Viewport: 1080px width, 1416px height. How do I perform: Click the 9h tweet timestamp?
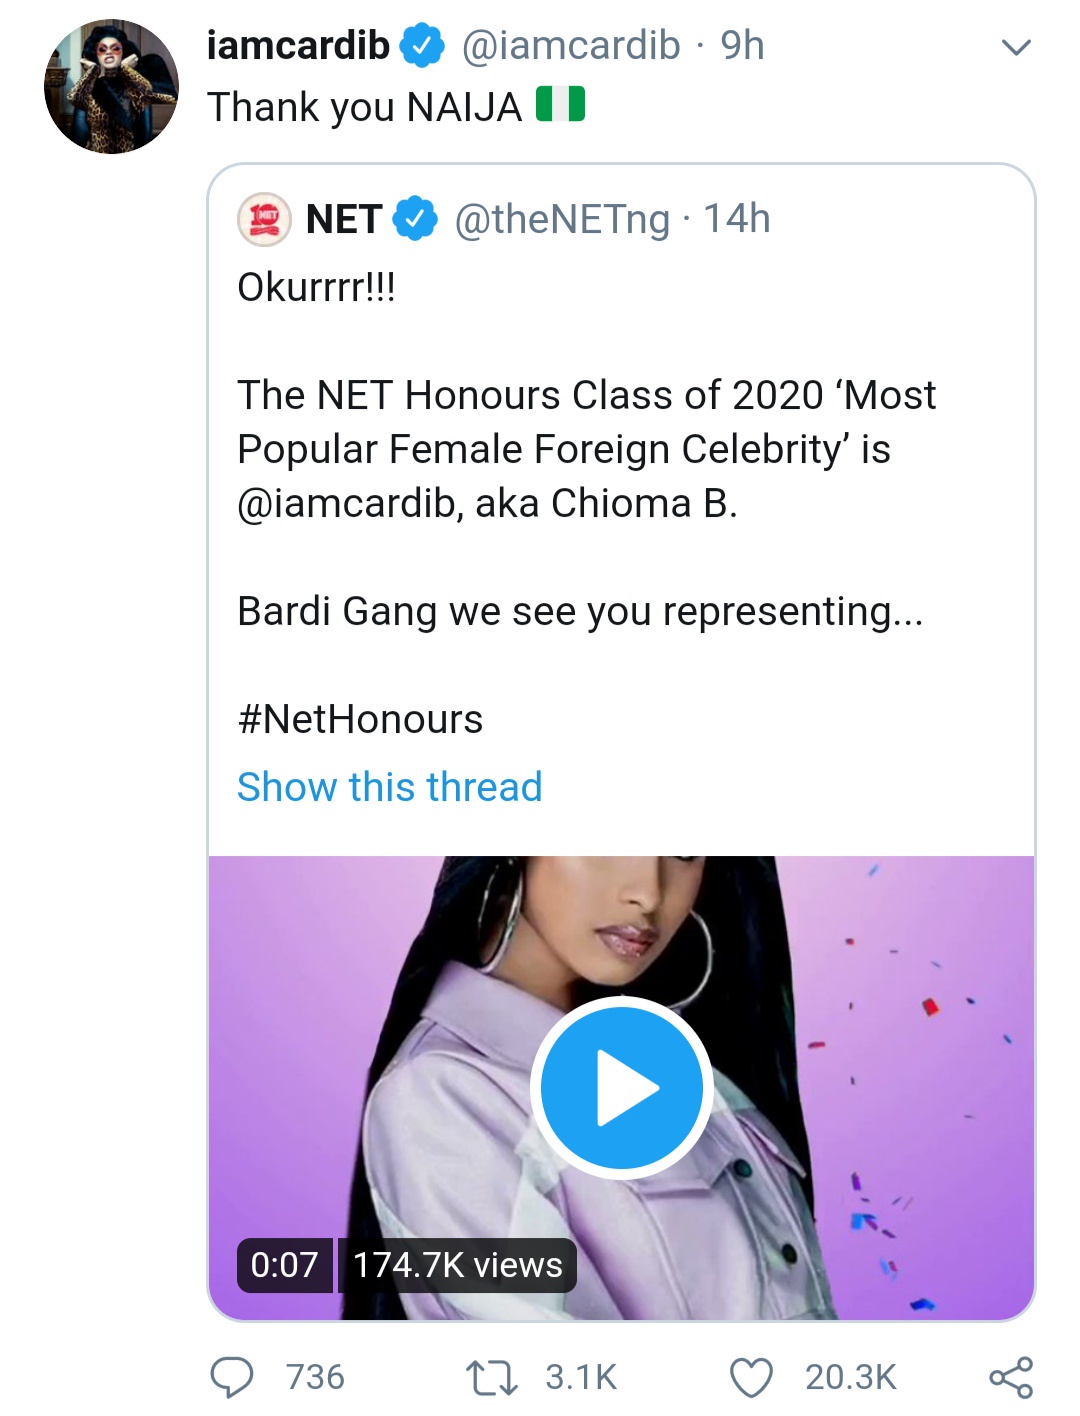[742, 46]
